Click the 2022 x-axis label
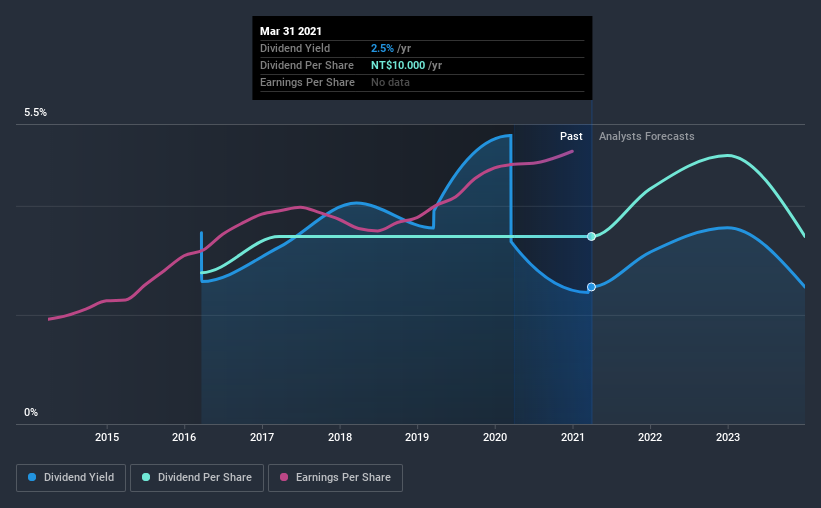Image resolution: width=821 pixels, height=508 pixels. (x=650, y=437)
